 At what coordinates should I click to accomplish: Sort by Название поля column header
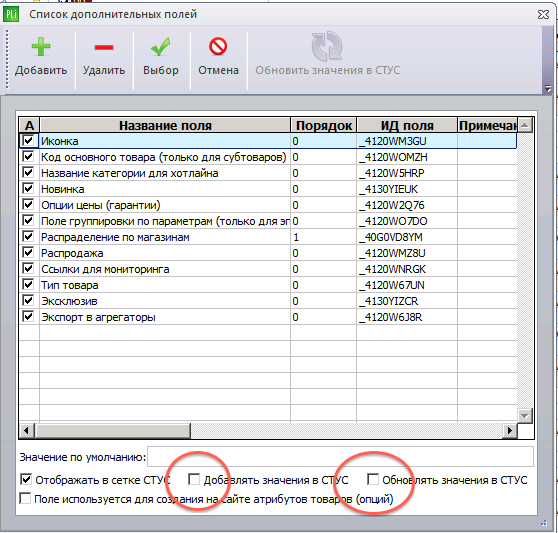point(165,125)
